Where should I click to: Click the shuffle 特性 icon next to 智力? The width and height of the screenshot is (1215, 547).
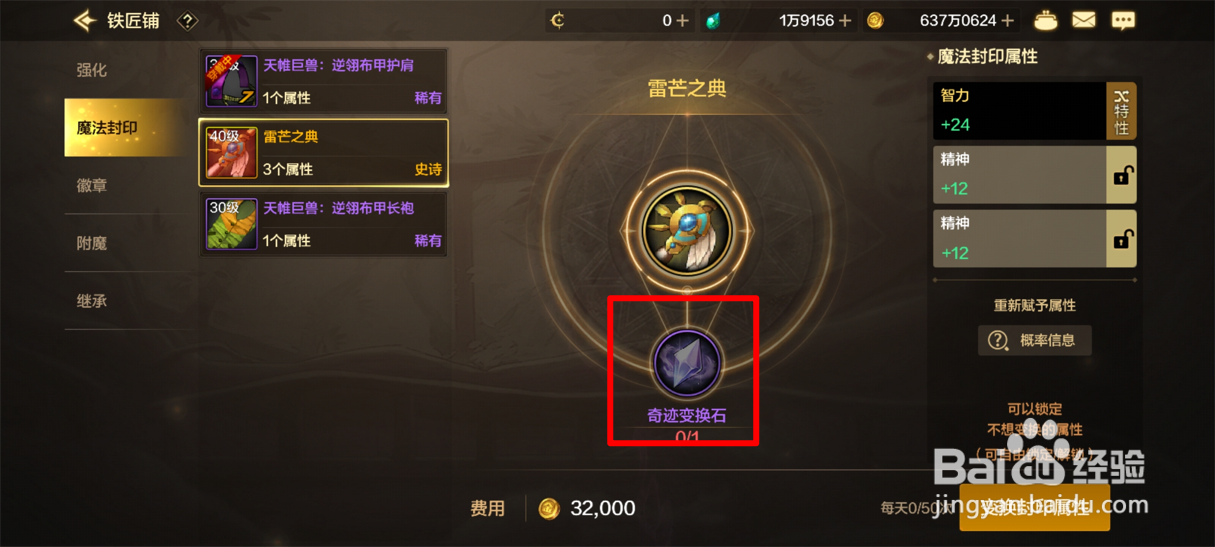tap(1121, 111)
